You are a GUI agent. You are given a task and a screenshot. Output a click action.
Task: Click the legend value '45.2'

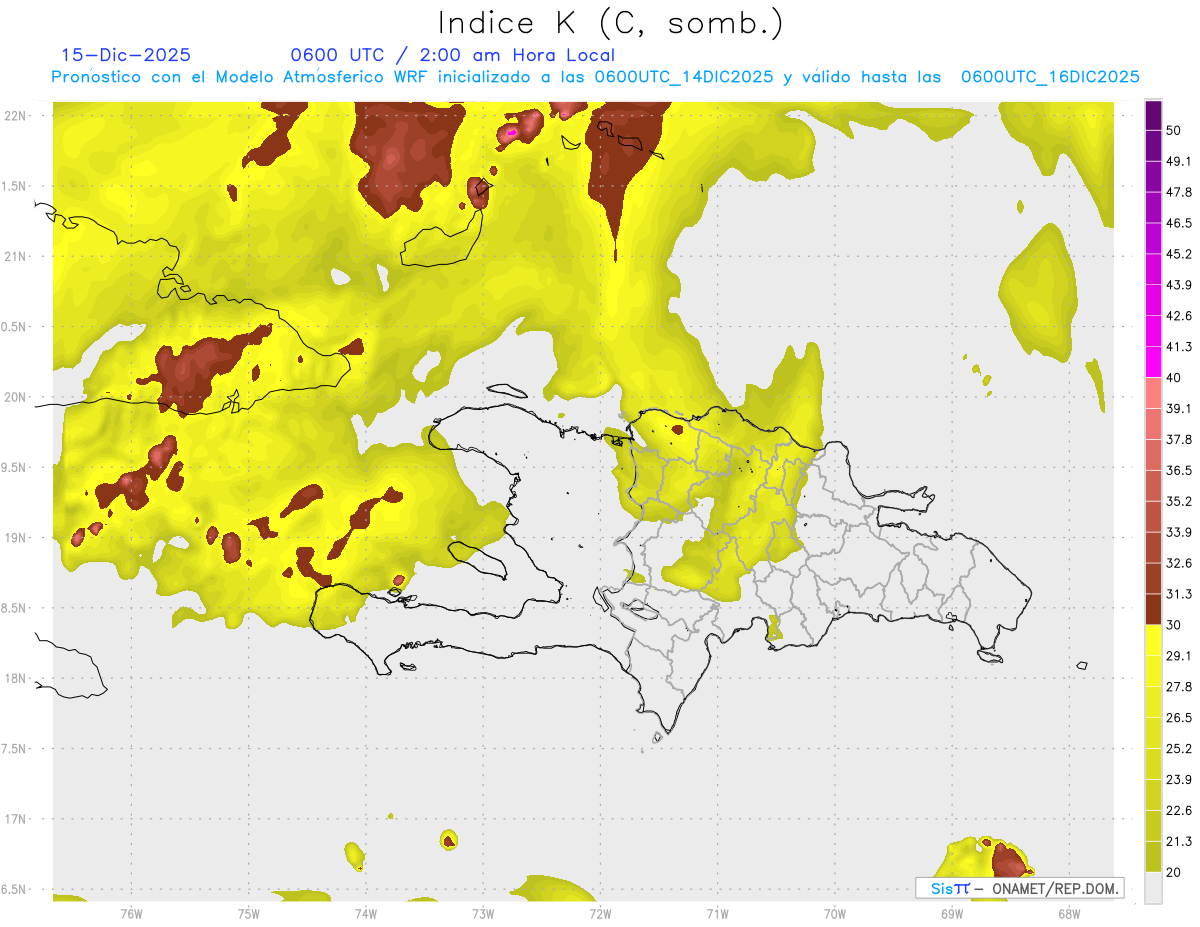coord(1179,254)
